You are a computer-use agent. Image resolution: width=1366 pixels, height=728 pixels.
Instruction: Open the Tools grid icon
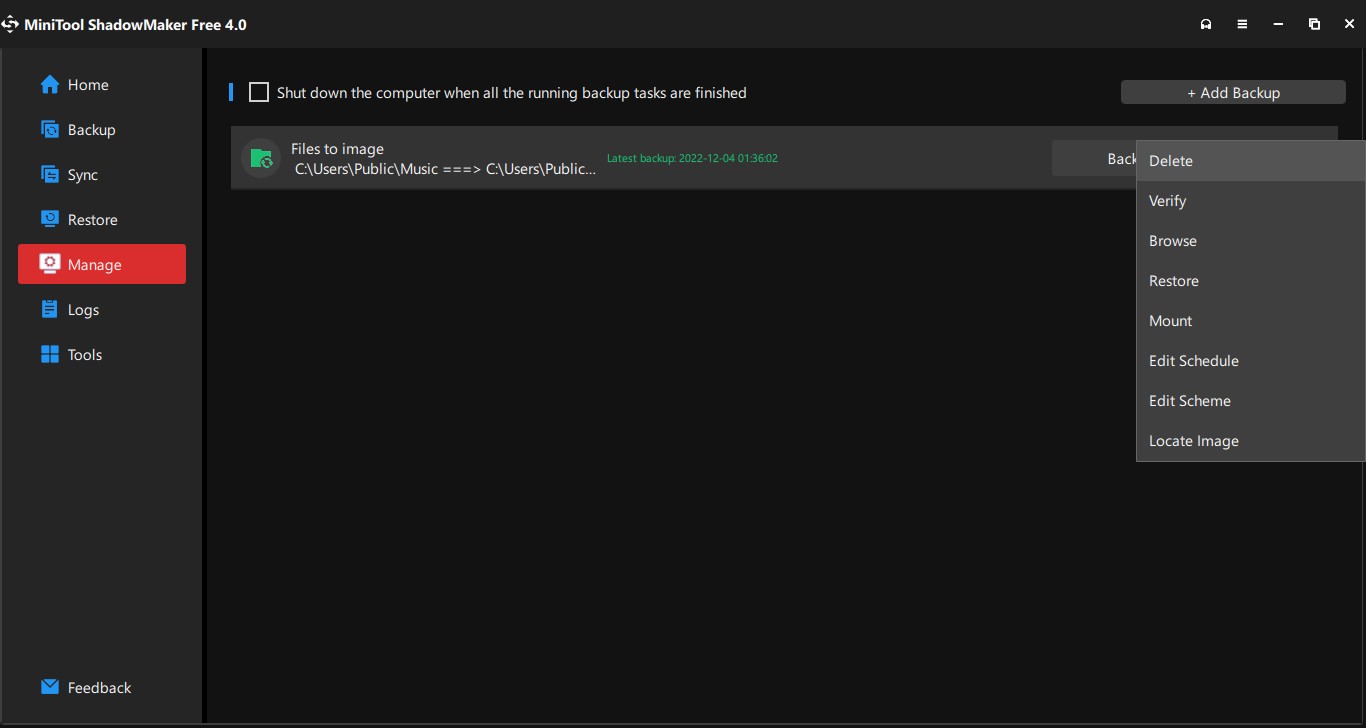pos(50,355)
